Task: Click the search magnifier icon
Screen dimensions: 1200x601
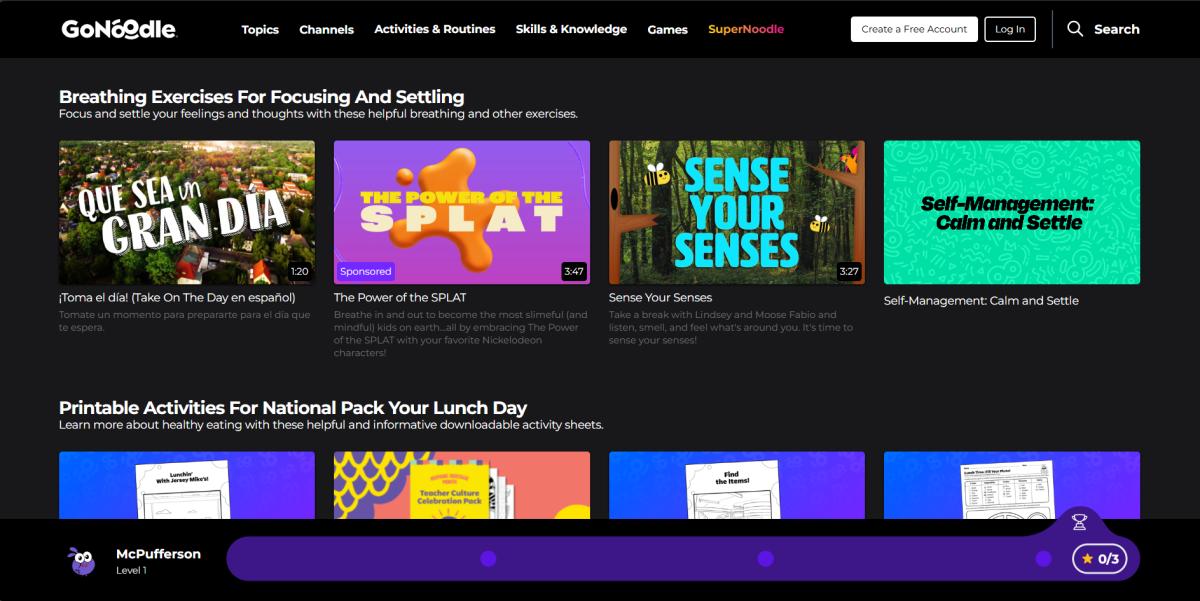Action: pyautogui.click(x=1075, y=29)
